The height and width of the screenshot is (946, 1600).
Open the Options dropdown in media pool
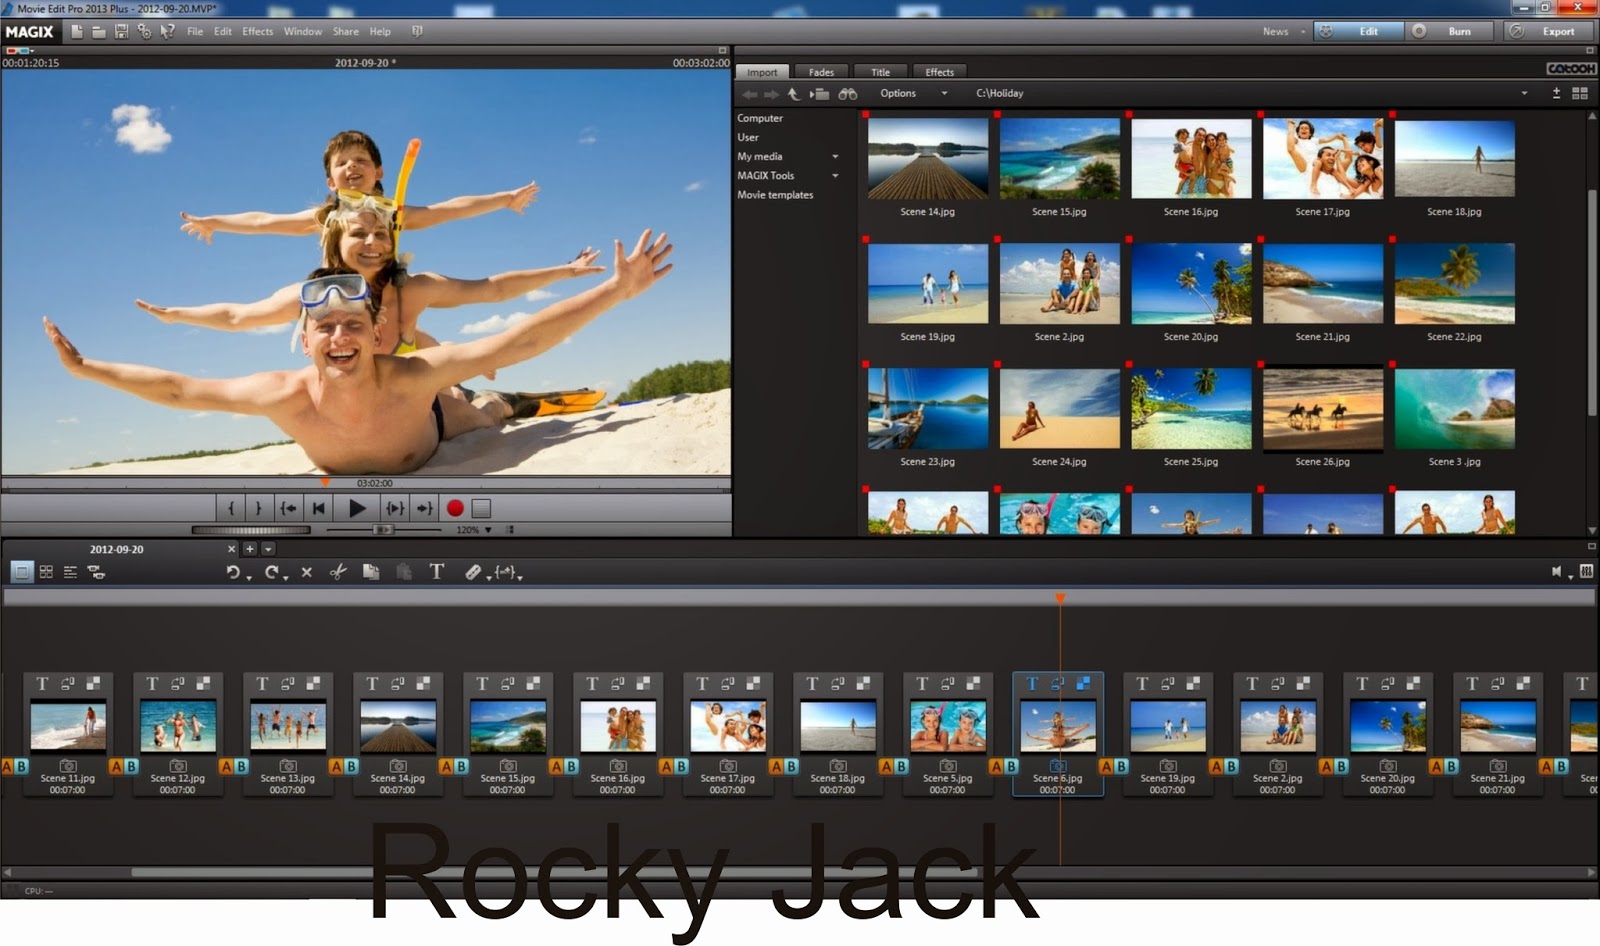click(x=913, y=93)
